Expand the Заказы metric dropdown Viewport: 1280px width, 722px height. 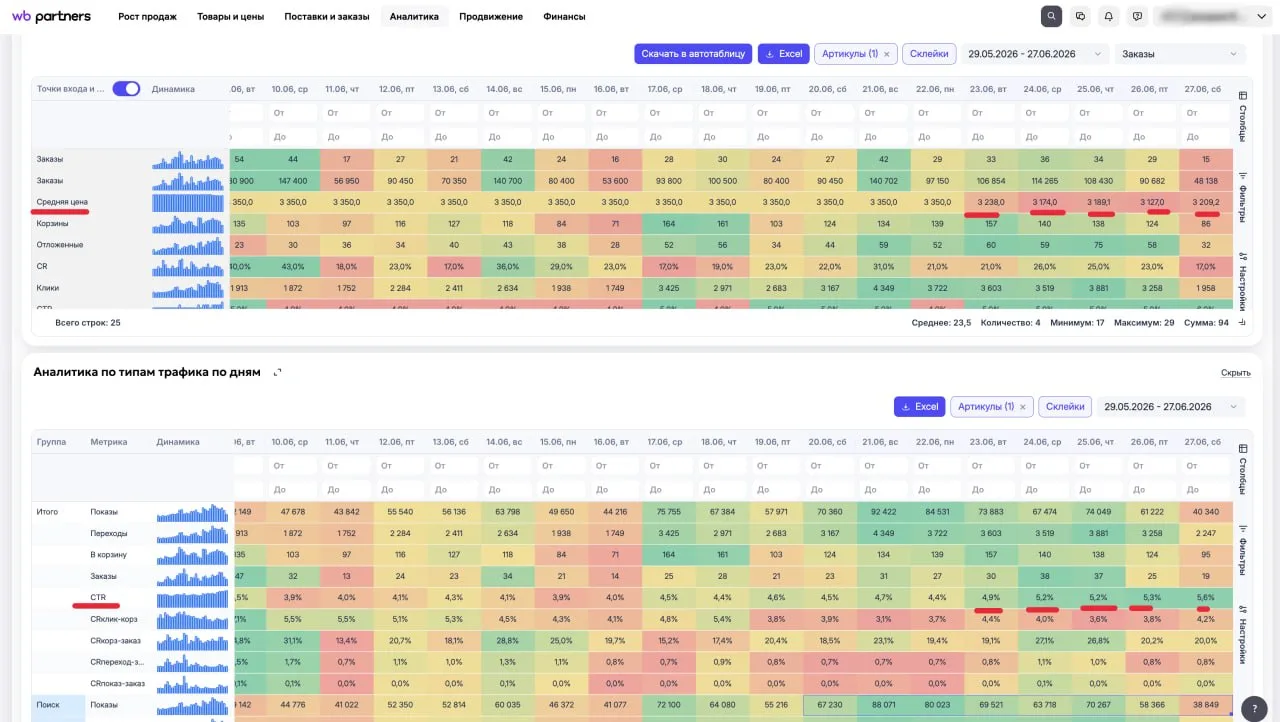[x=1179, y=54]
